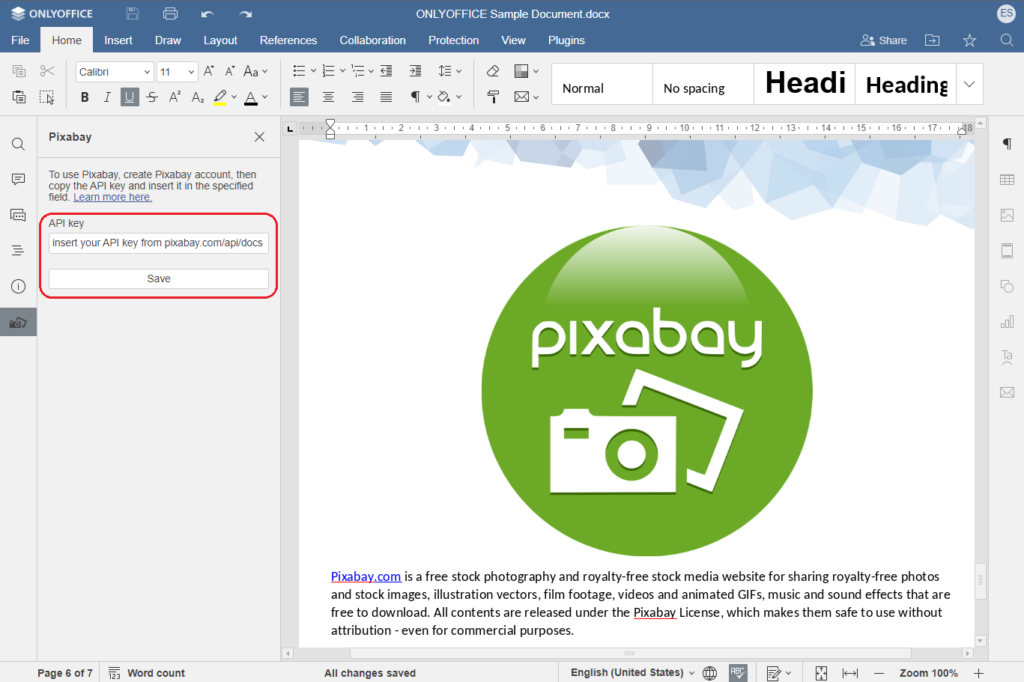
Task: Open Chart settings in right sidebar
Action: click(x=1007, y=321)
